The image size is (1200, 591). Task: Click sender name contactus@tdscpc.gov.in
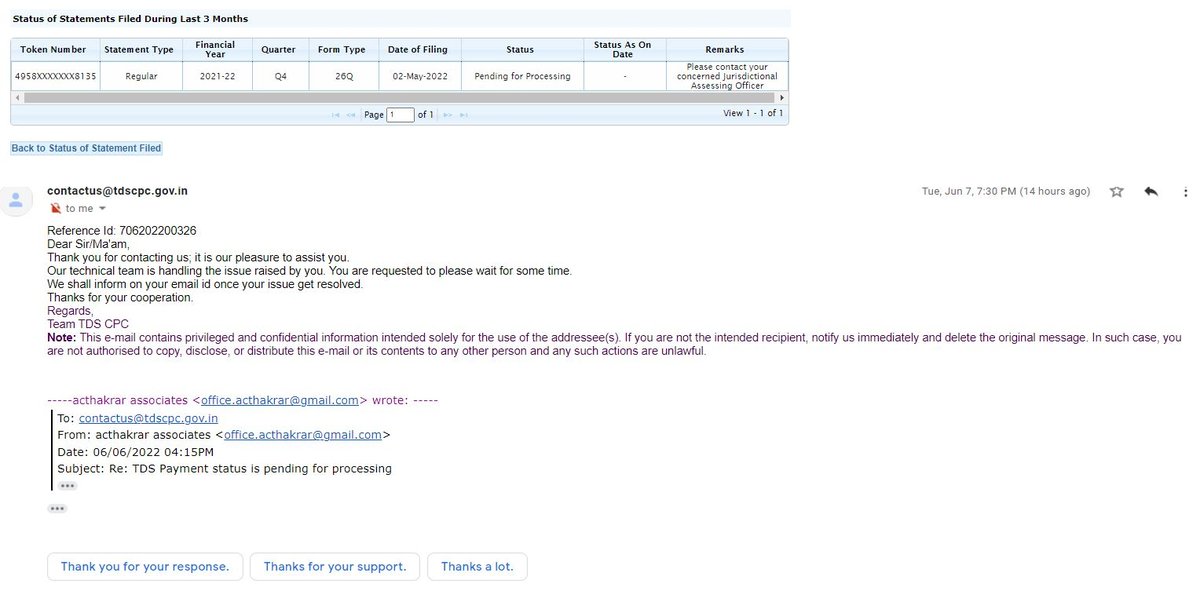[x=117, y=191]
